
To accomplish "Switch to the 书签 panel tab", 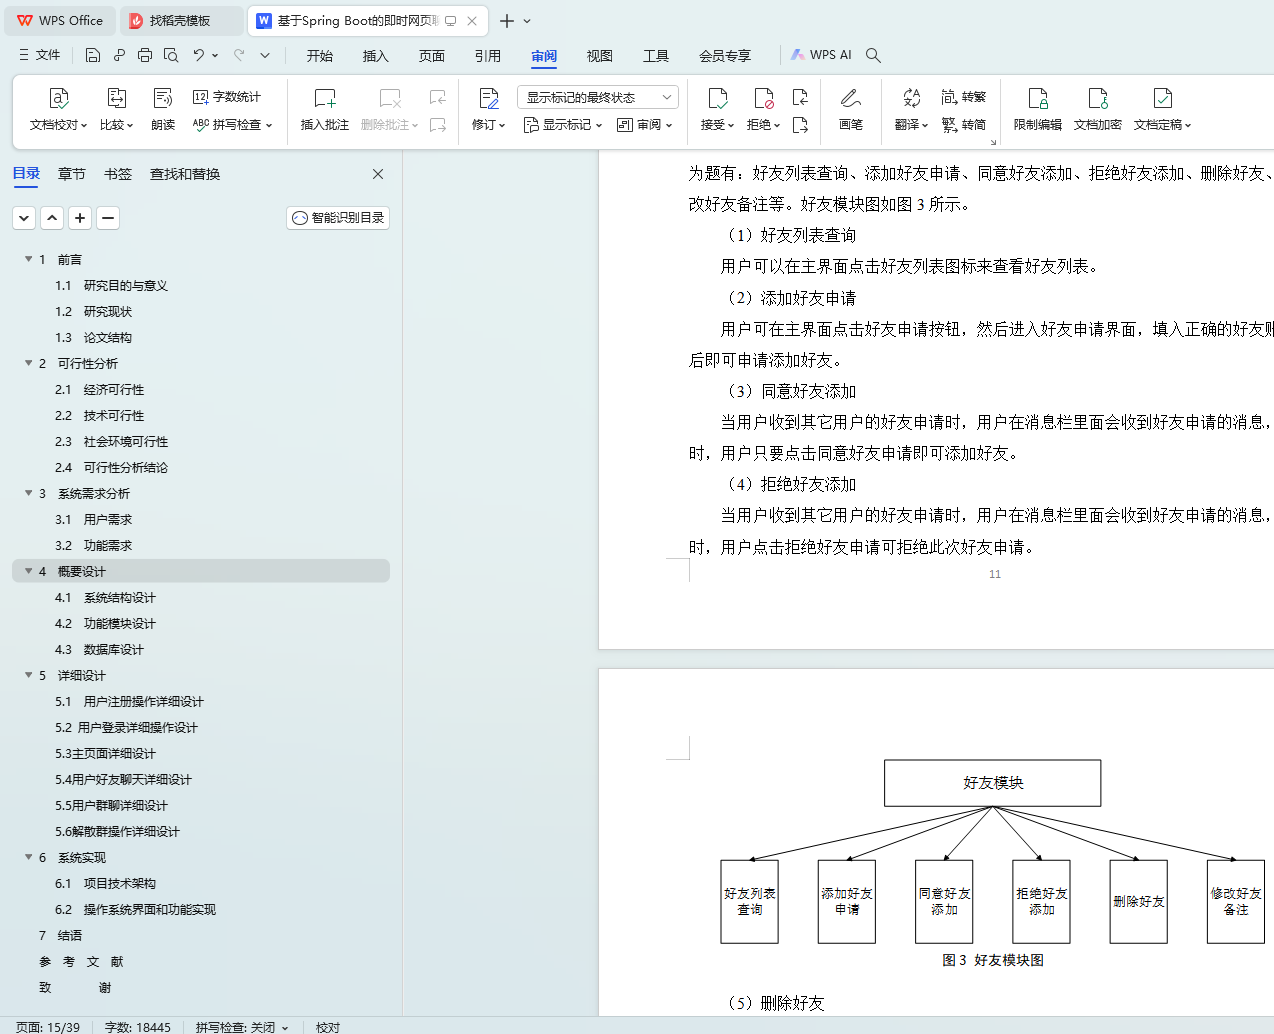I will [118, 174].
